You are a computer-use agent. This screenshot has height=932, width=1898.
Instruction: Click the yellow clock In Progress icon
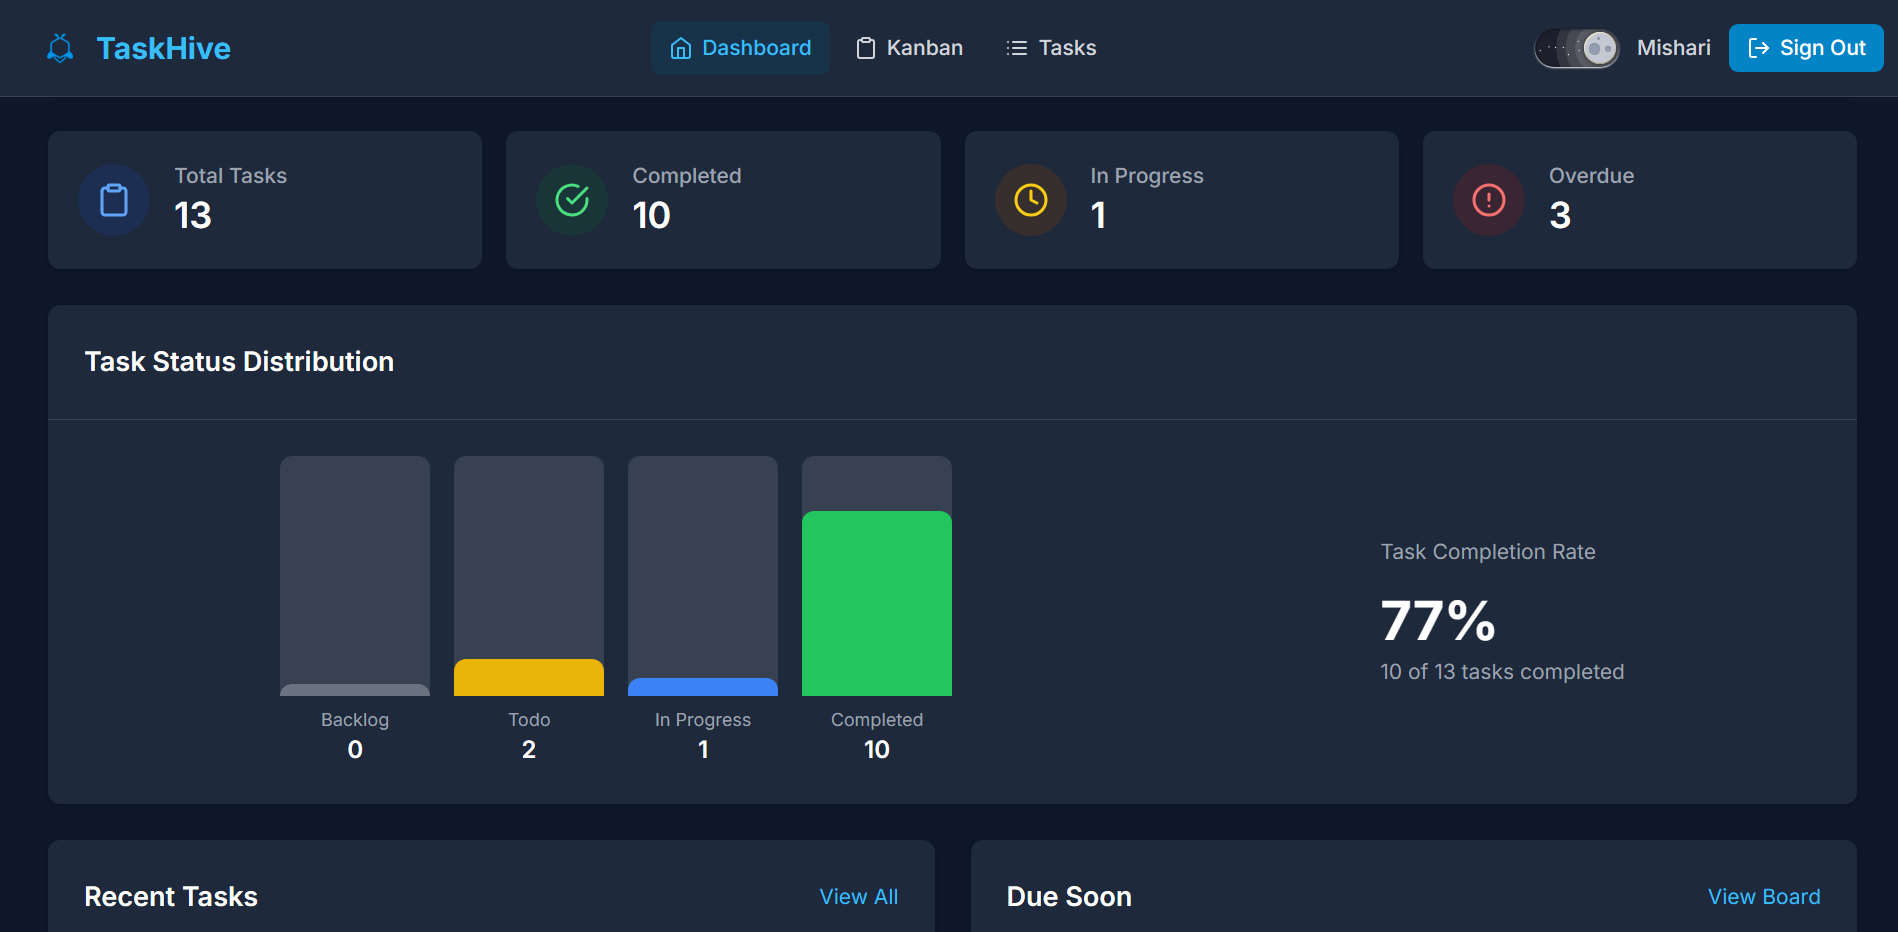(x=1030, y=200)
